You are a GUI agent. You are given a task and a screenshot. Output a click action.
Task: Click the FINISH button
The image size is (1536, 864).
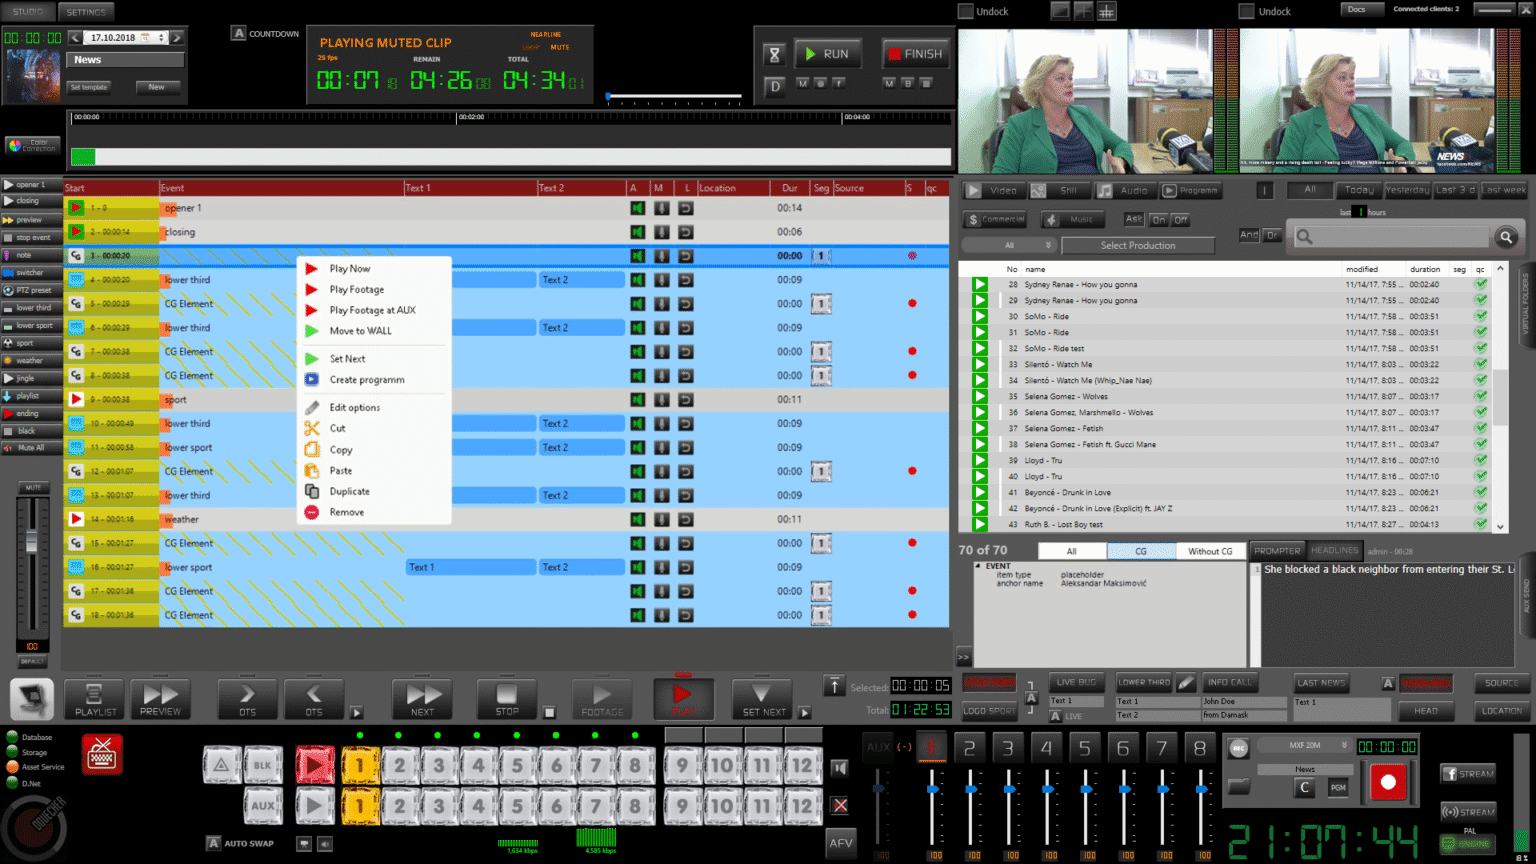913,54
